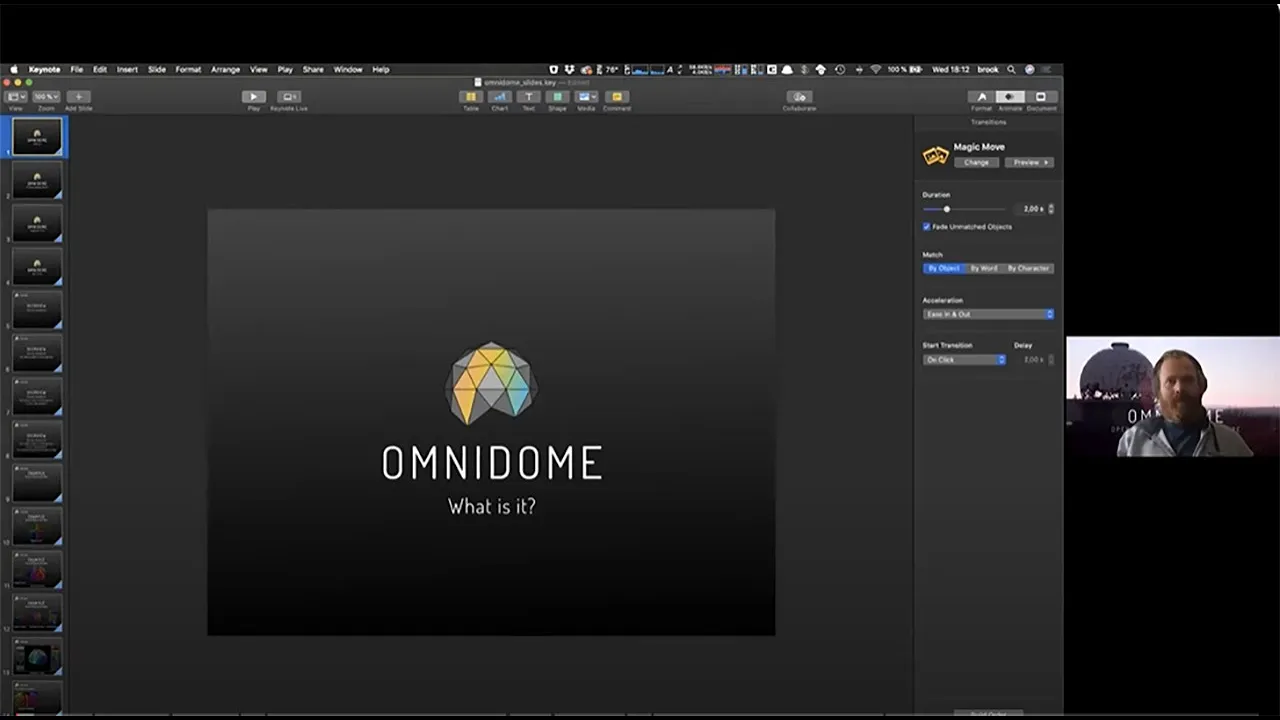Click the Build Order button
This screenshot has height=720, width=1280.
988,713
